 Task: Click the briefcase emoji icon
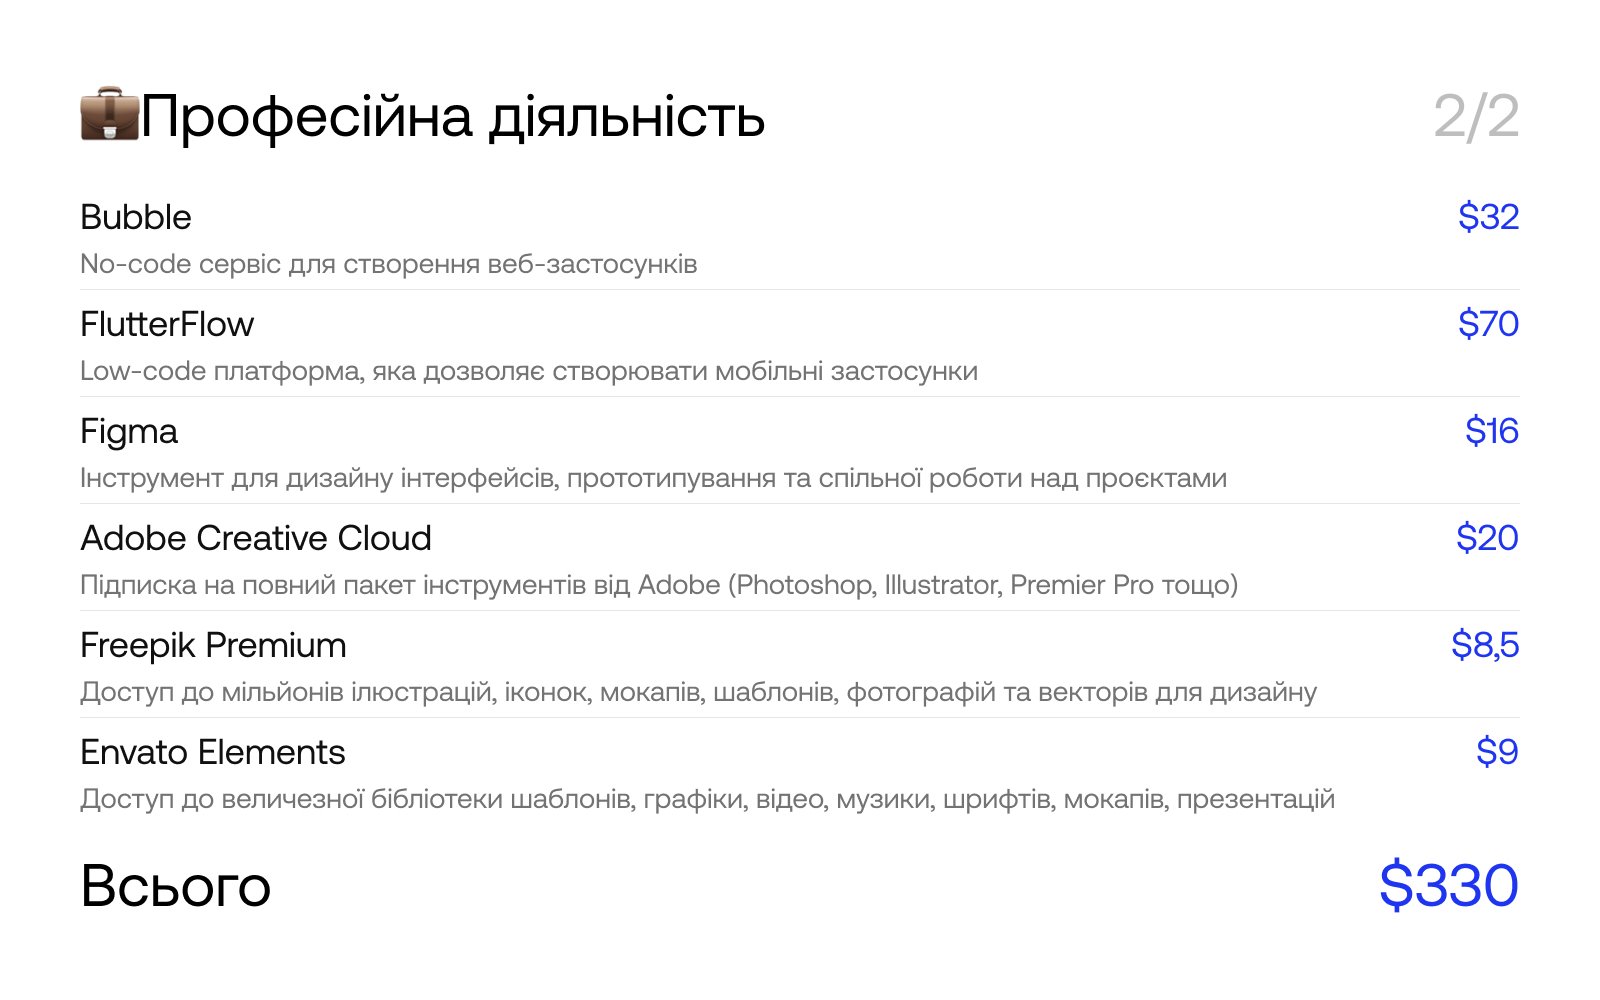(x=110, y=115)
